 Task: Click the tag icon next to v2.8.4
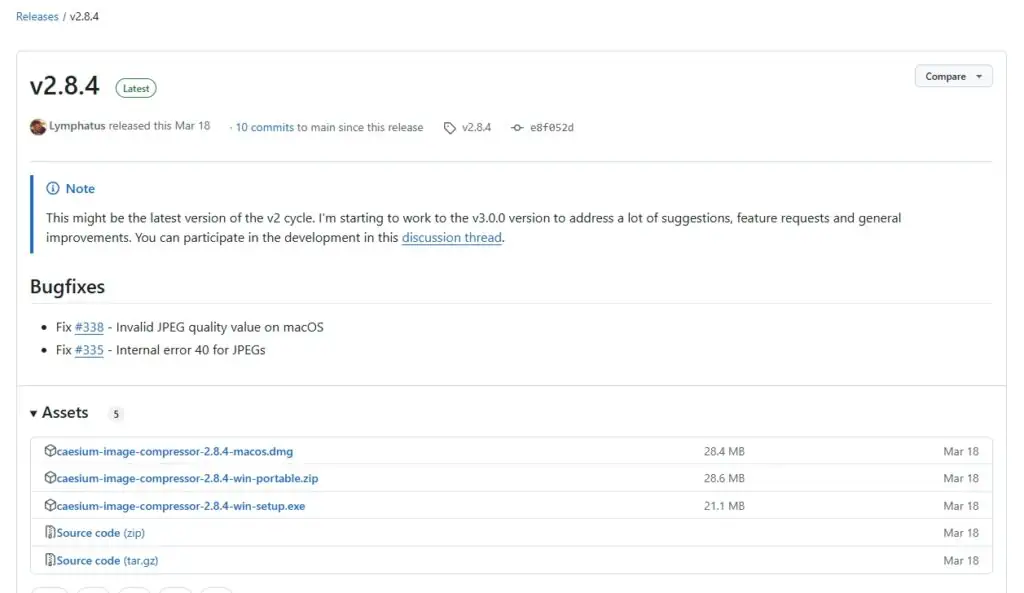450,128
